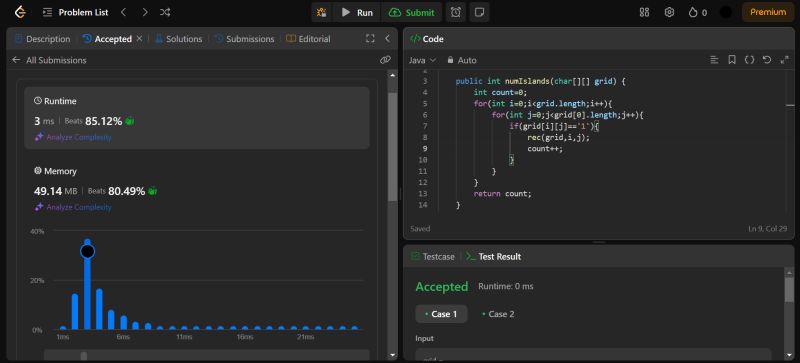This screenshot has height=363, width=800.
Task: Select the Test Result tab
Action: coord(493,256)
